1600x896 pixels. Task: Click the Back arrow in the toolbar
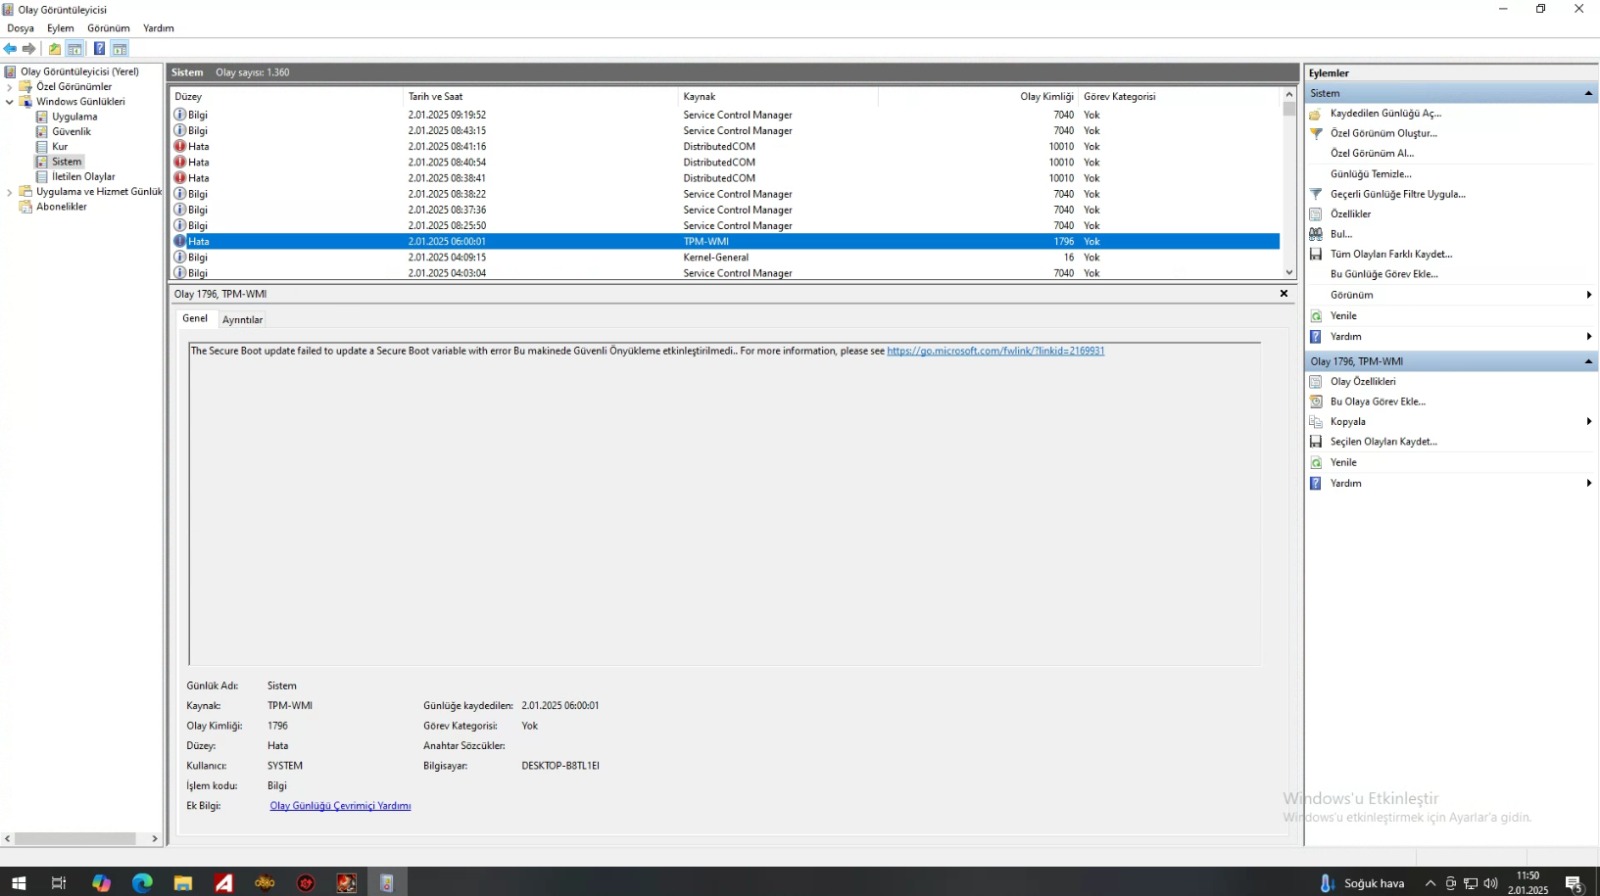[x=10, y=49]
